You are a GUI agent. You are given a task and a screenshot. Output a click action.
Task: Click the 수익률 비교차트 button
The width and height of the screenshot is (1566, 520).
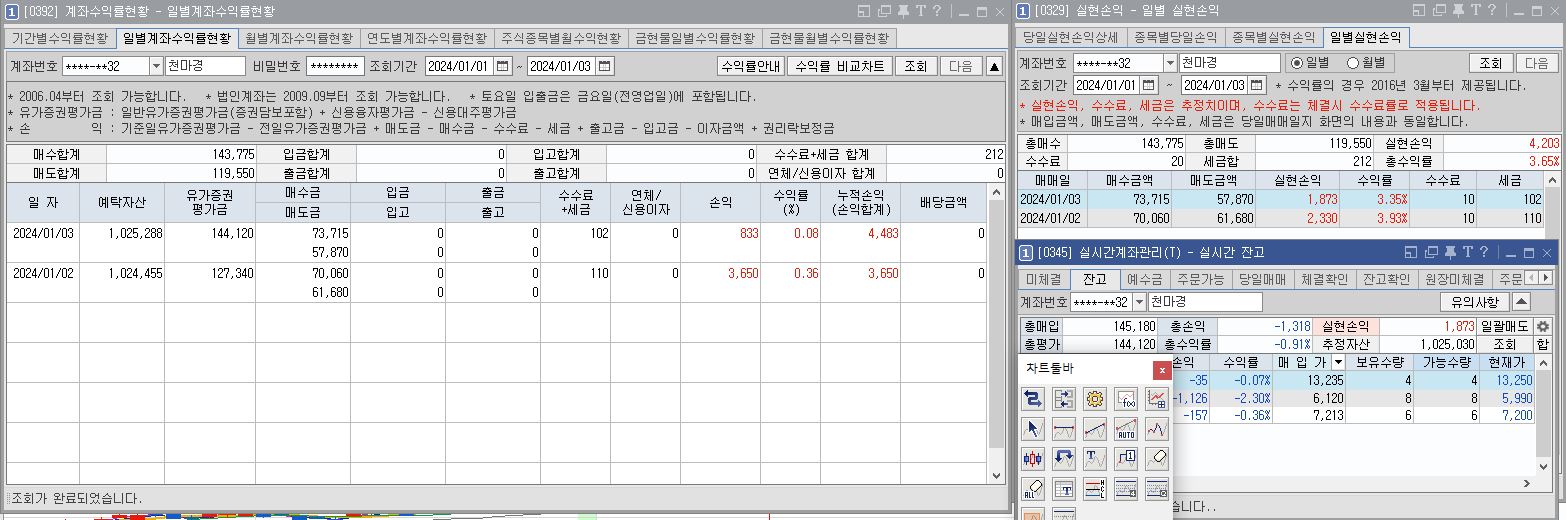click(839, 66)
